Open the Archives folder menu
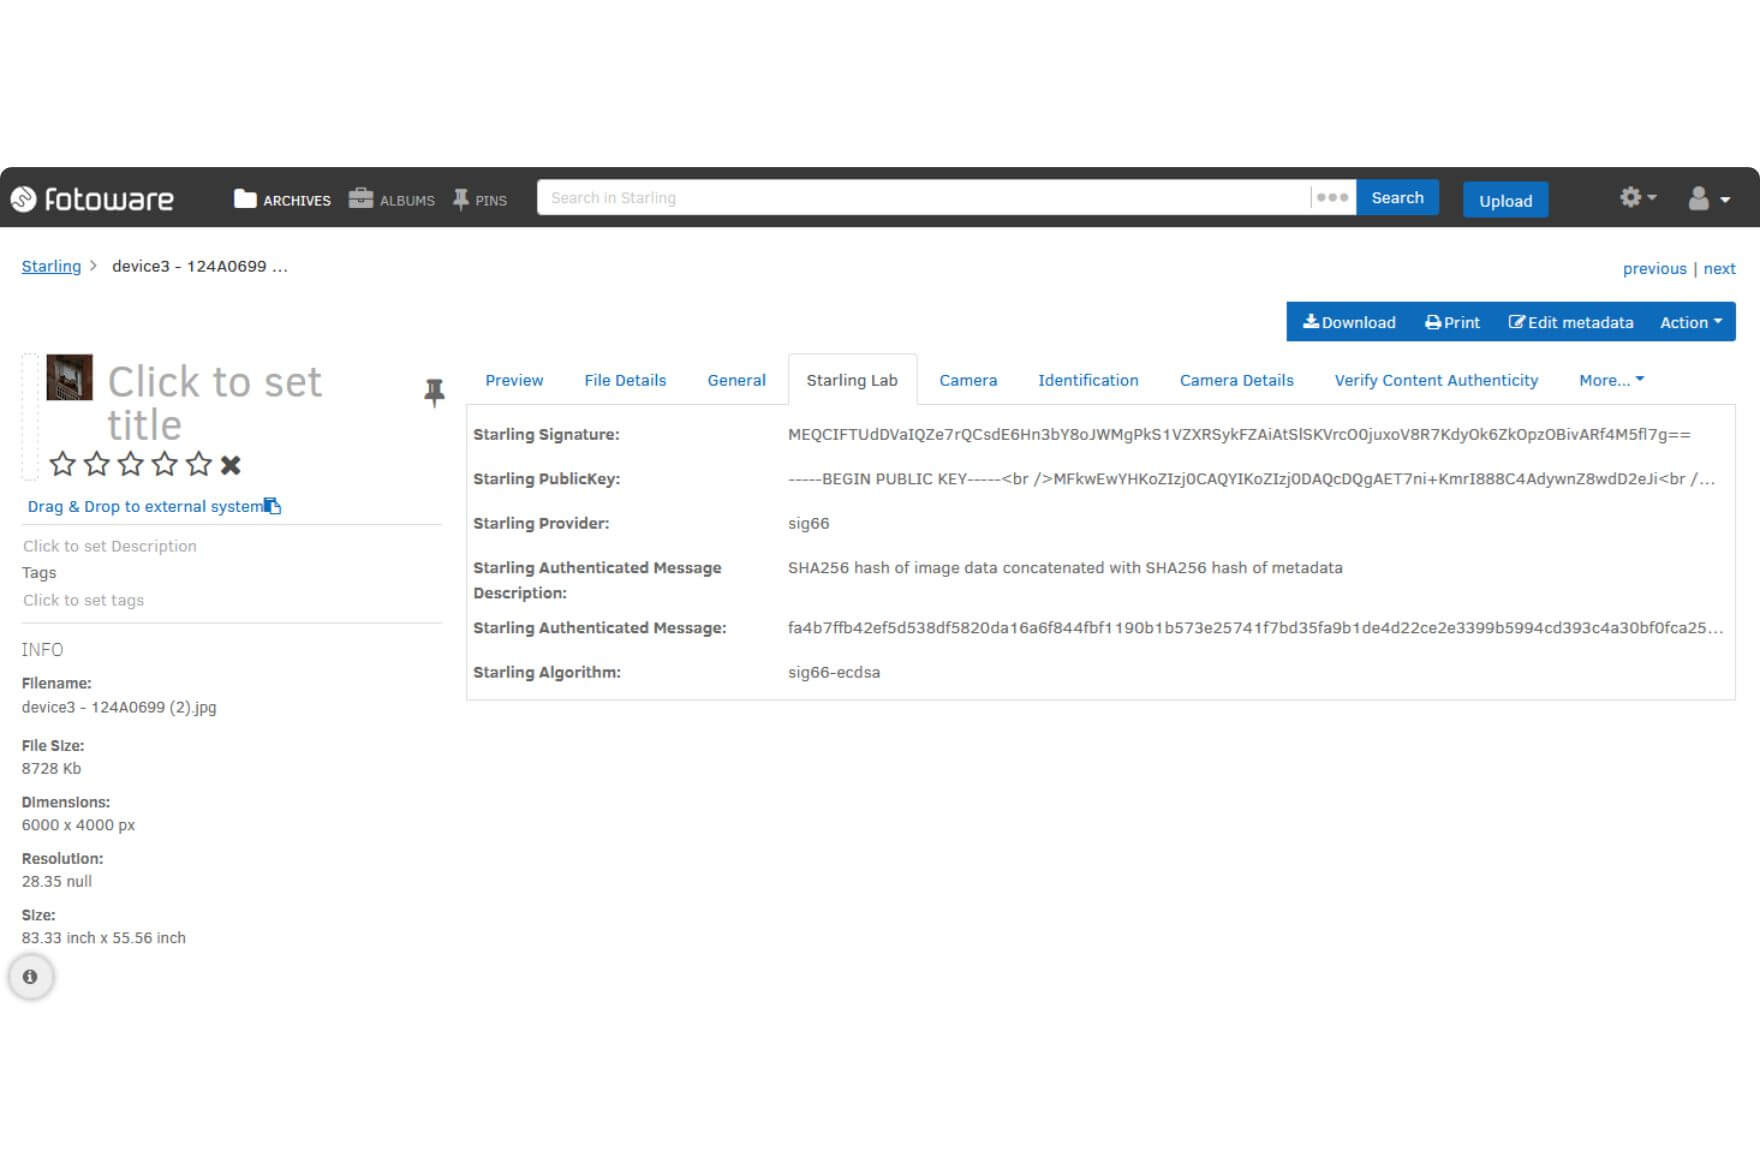1760x1174 pixels. click(x=282, y=199)
